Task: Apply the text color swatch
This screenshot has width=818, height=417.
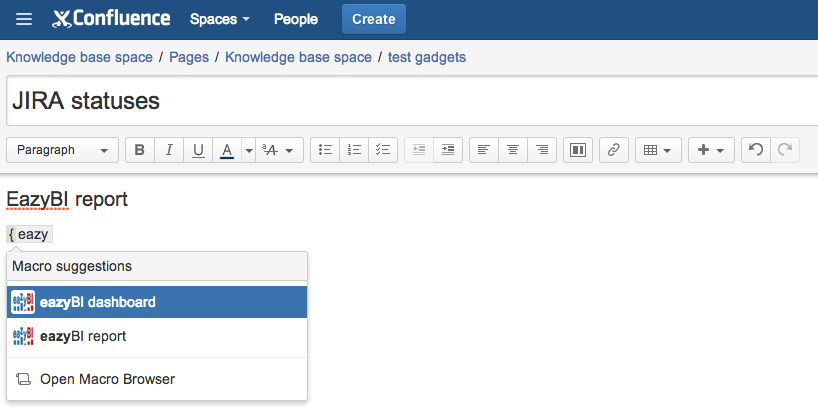Action: point(227,150)
